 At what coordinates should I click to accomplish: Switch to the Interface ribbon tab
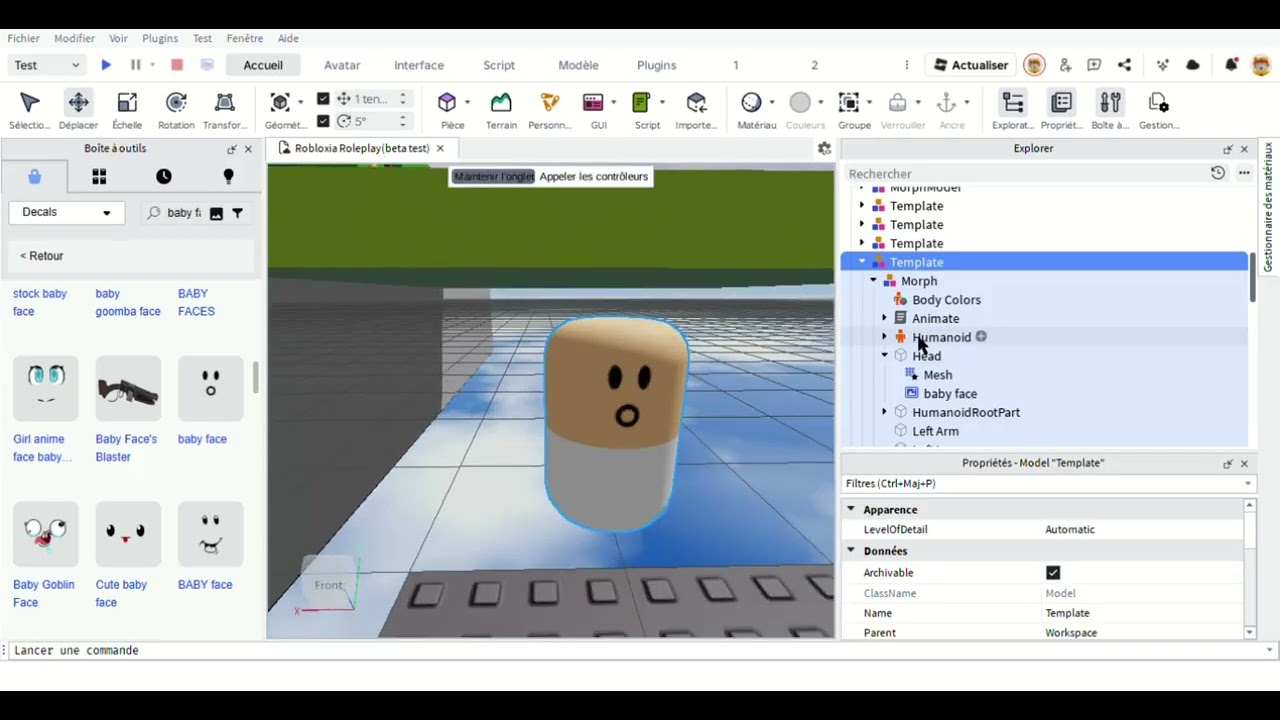419,65
